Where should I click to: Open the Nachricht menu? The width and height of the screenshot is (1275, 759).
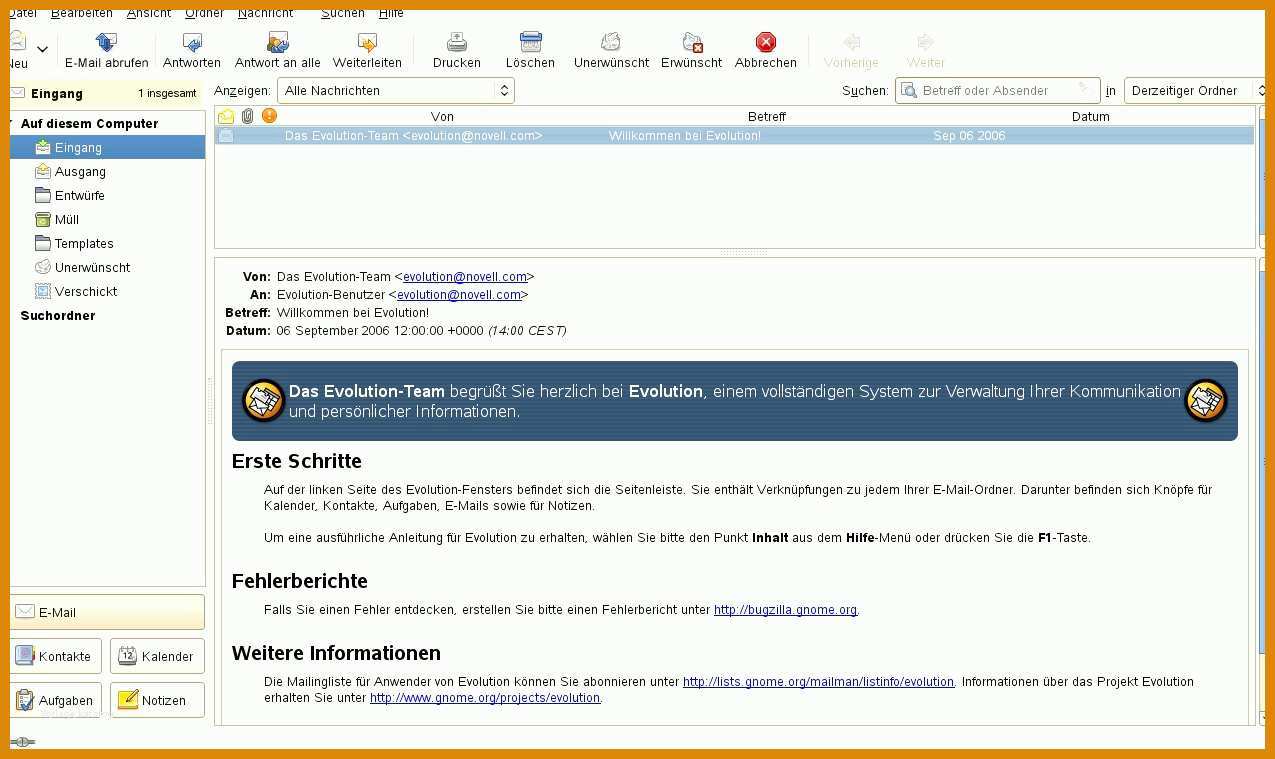[x=265, y=13]
